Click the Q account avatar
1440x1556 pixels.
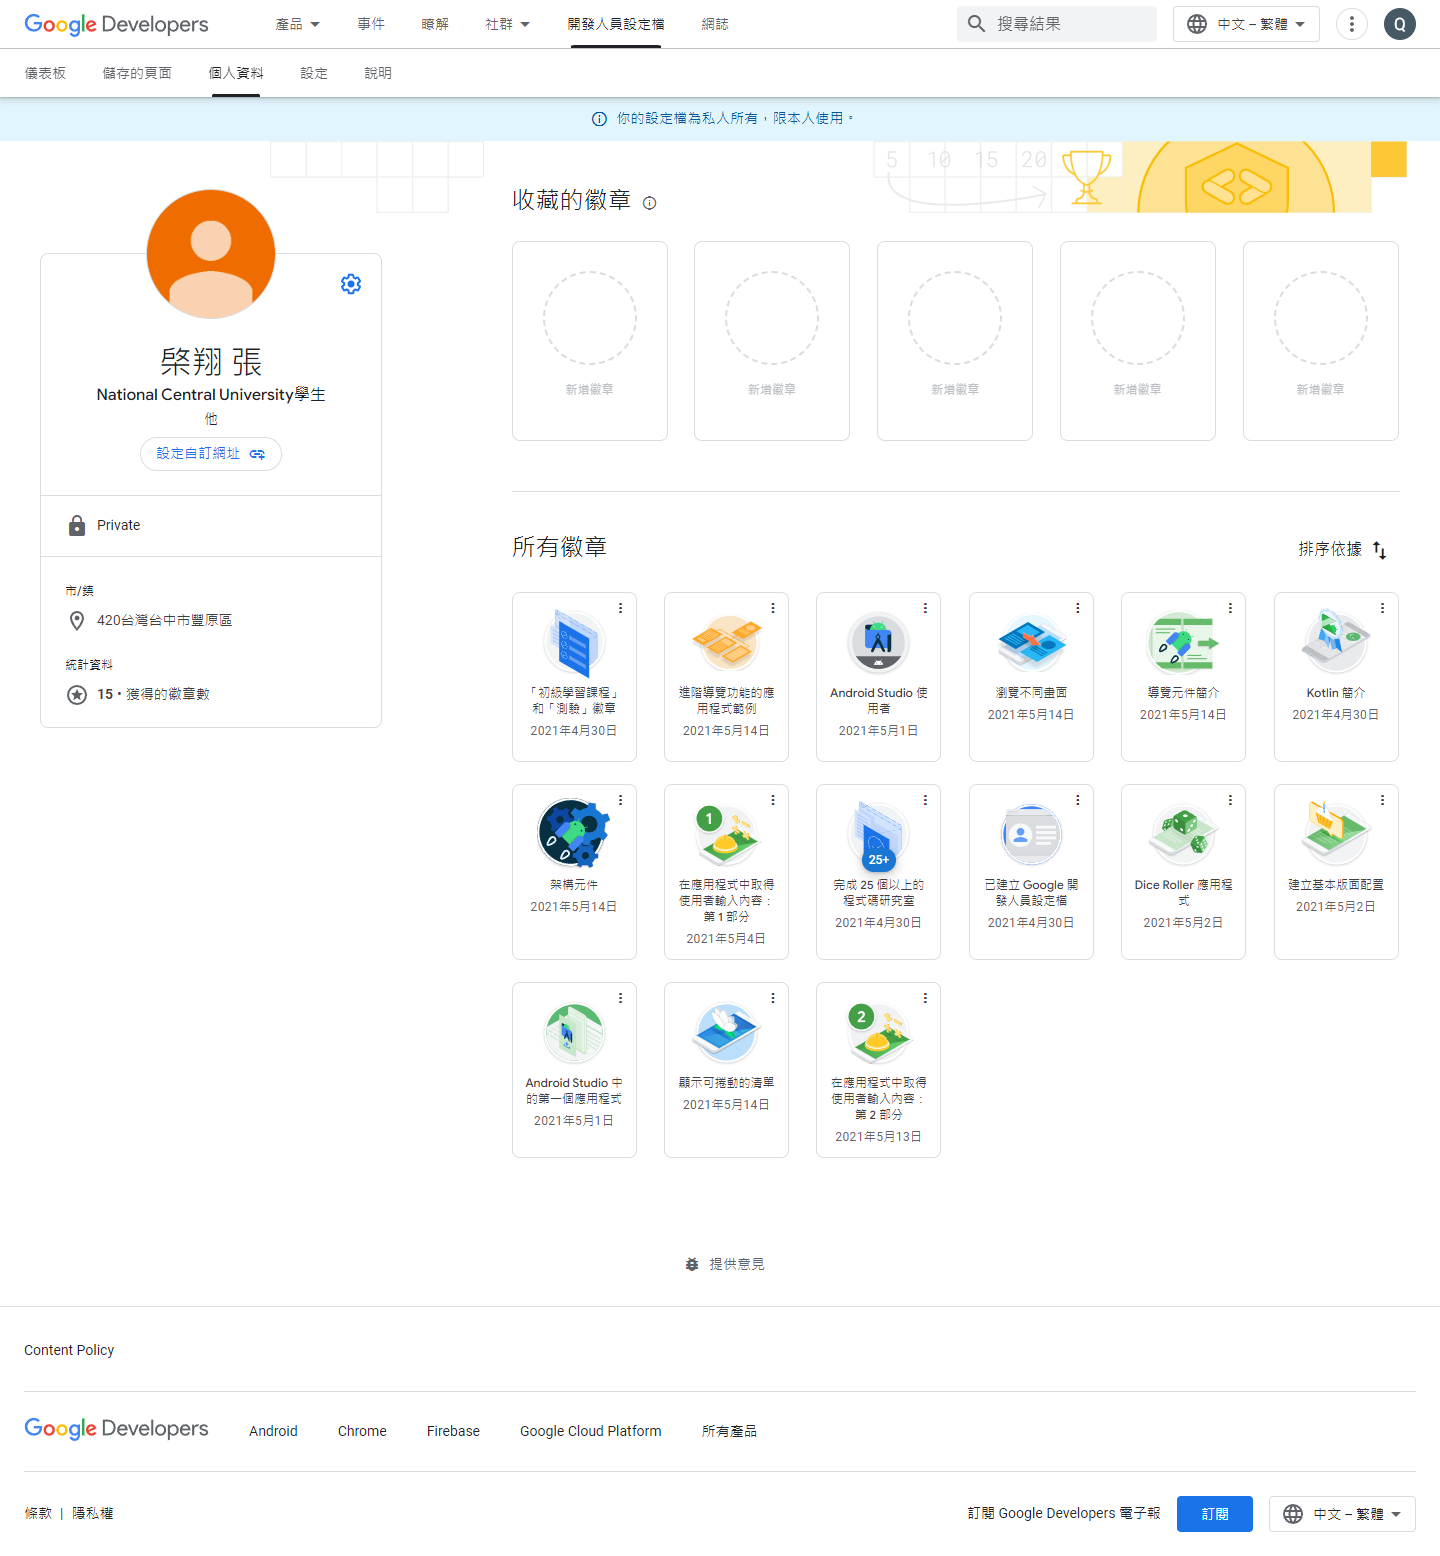pos(1399,24)
